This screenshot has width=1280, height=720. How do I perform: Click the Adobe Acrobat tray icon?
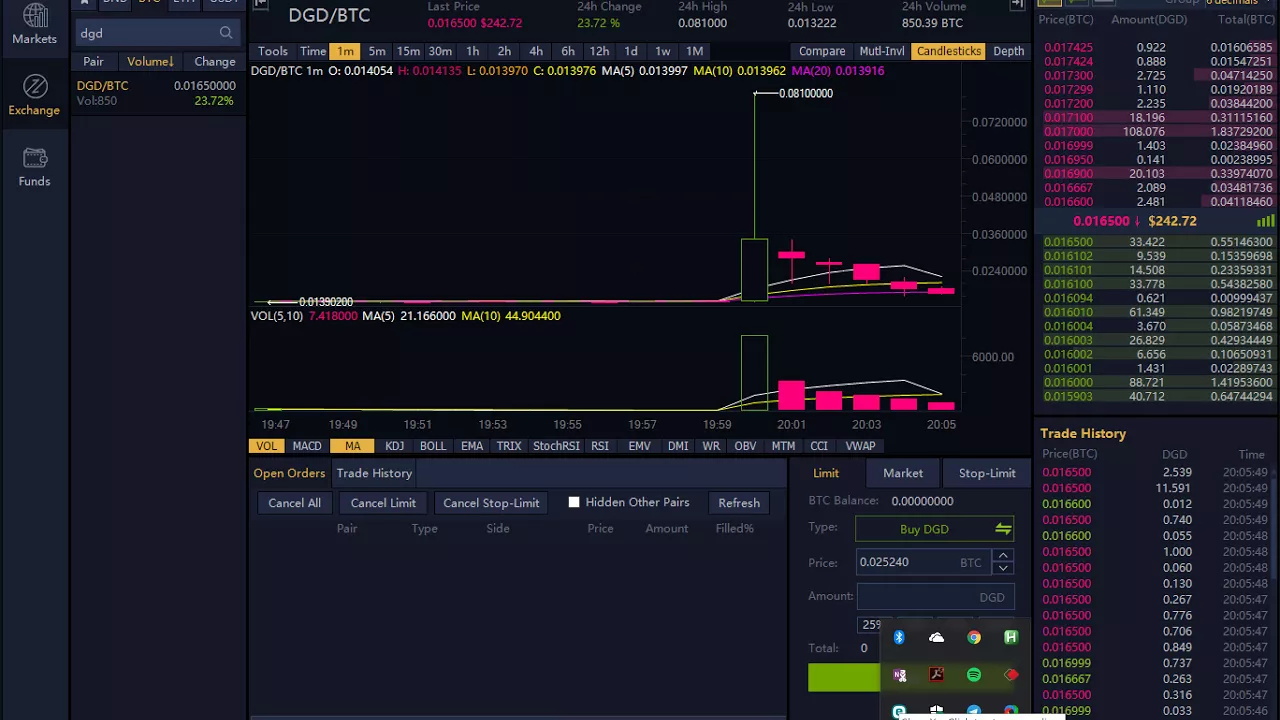[936, 675]
